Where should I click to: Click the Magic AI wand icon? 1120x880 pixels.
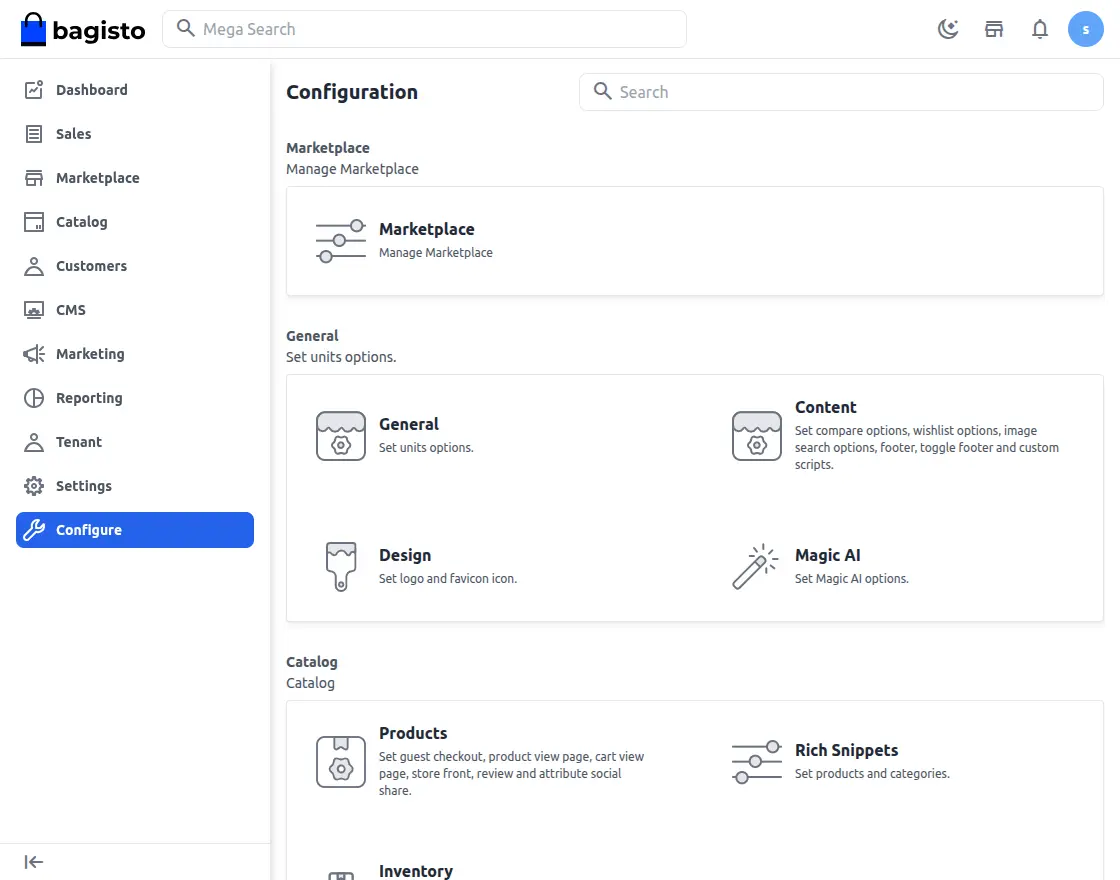tap(754, 566)
